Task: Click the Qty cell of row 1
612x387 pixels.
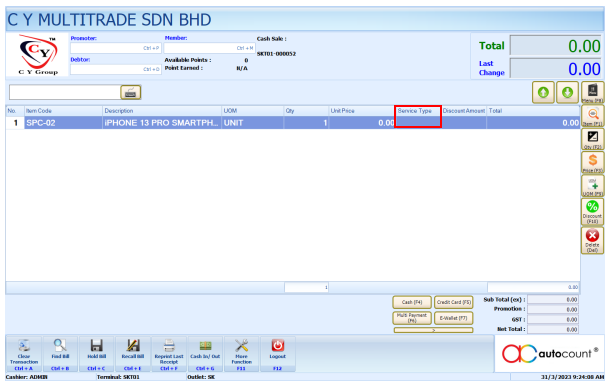Action: point(306,123)
